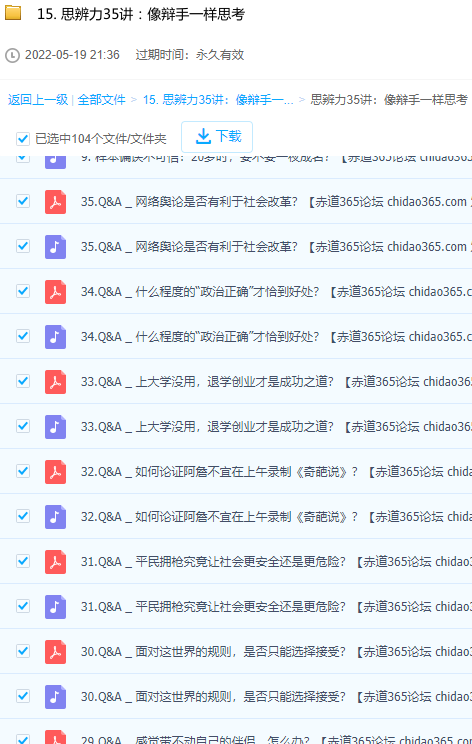The image size is (472, 744).
Task: Uncheck the 34.Q&A PDF file checkbox
Action: 23,291
